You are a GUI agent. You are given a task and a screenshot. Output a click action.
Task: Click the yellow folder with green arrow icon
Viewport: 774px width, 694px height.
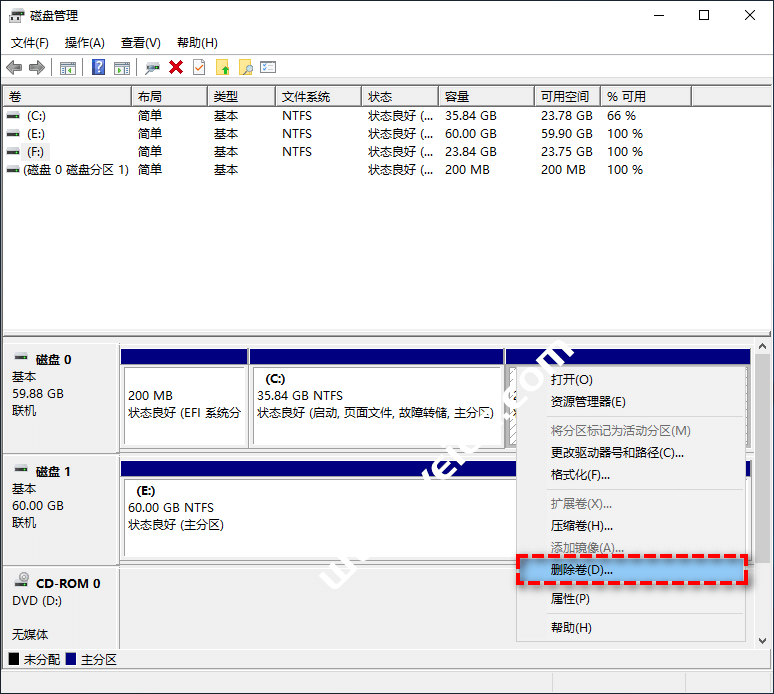coord(222,67)
